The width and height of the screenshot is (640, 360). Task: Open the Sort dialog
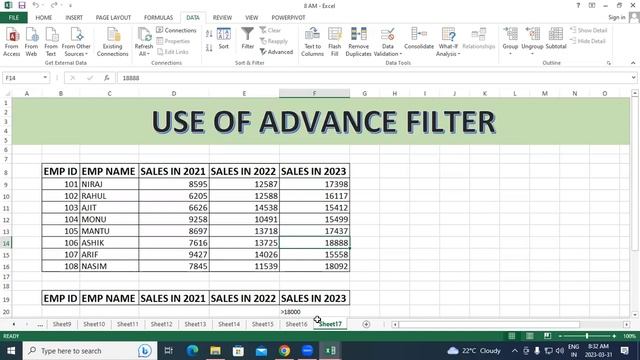(x=224, y=39)
